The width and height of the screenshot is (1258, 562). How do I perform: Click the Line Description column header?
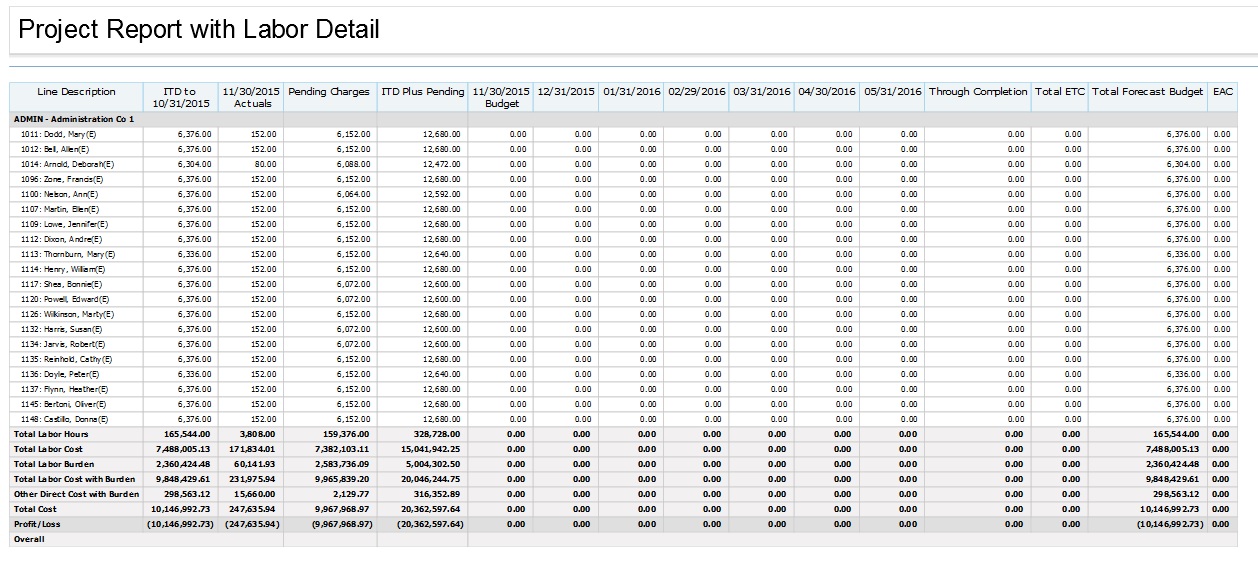[76, 92]
